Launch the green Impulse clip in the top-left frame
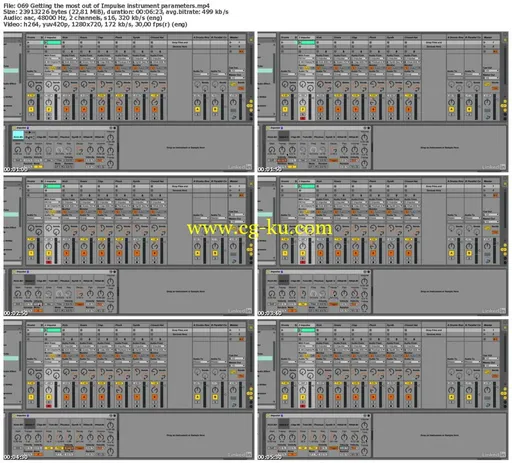 pyautogui.click(x=53, y=43)
